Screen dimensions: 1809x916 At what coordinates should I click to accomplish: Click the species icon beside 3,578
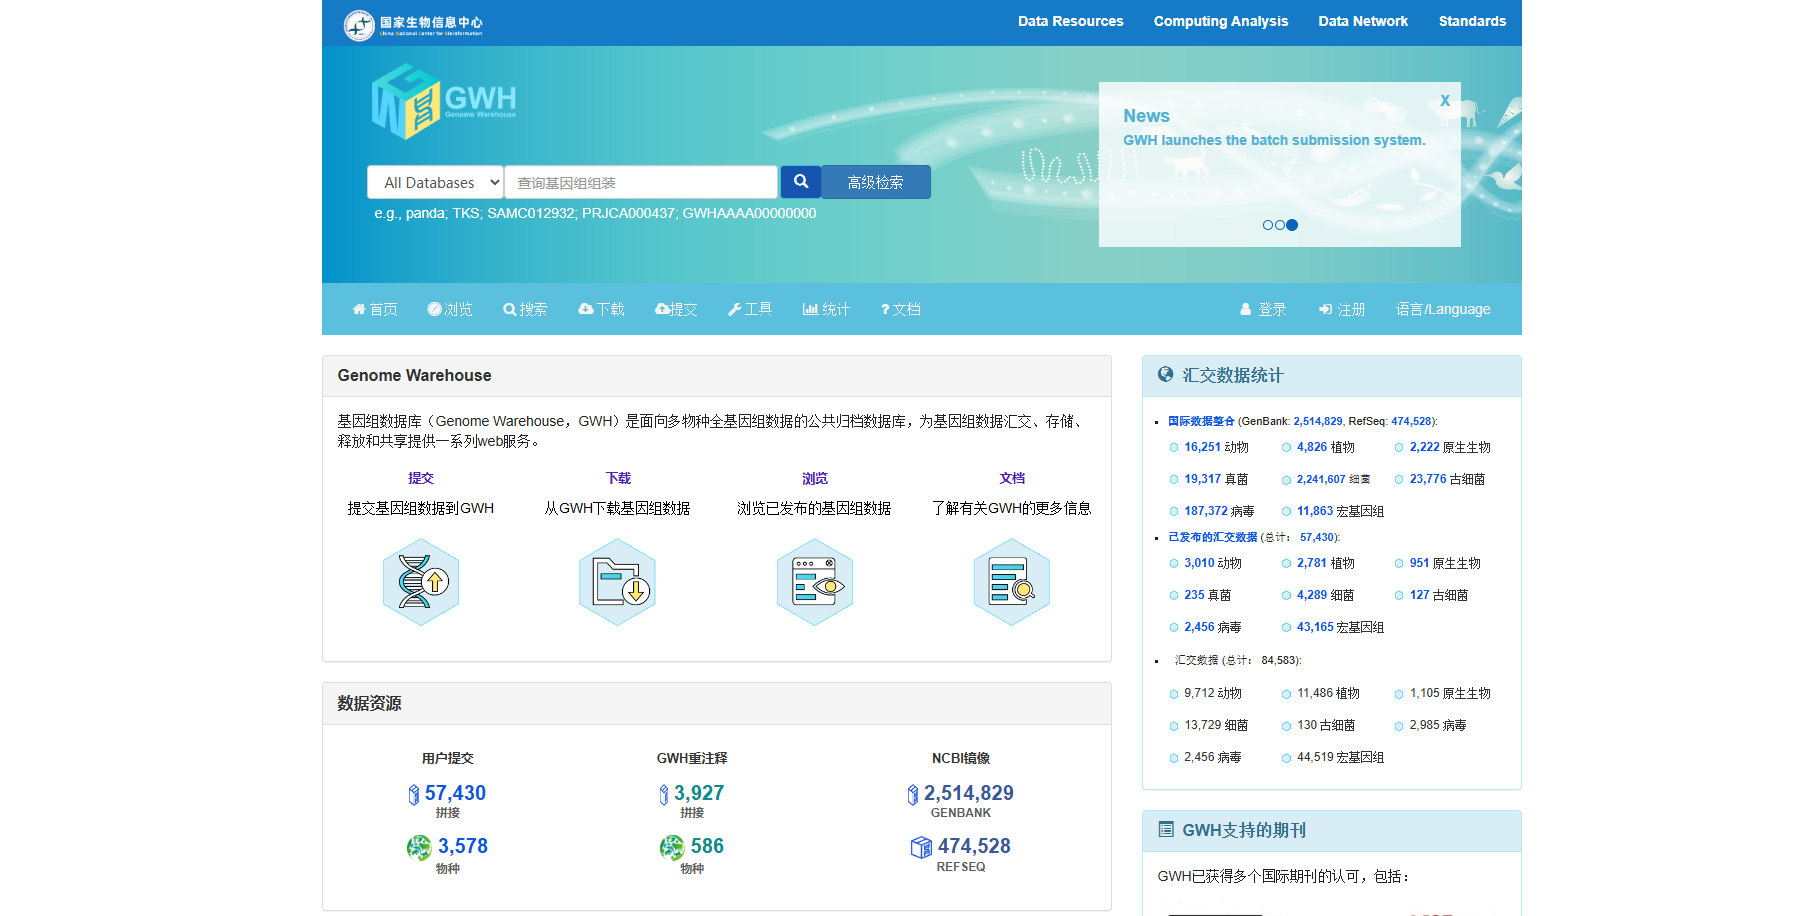[419, 848]
